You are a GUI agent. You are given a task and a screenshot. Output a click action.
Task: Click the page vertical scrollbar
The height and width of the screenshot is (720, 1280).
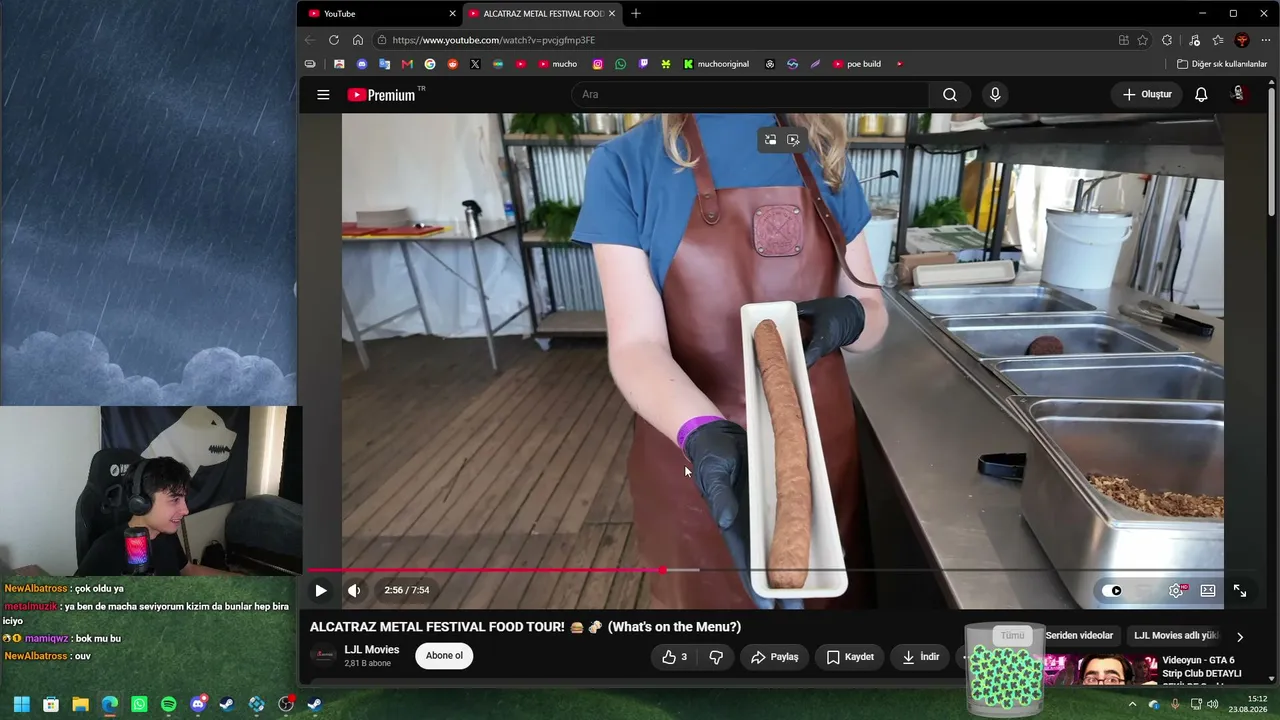(x=1272, y=150)
